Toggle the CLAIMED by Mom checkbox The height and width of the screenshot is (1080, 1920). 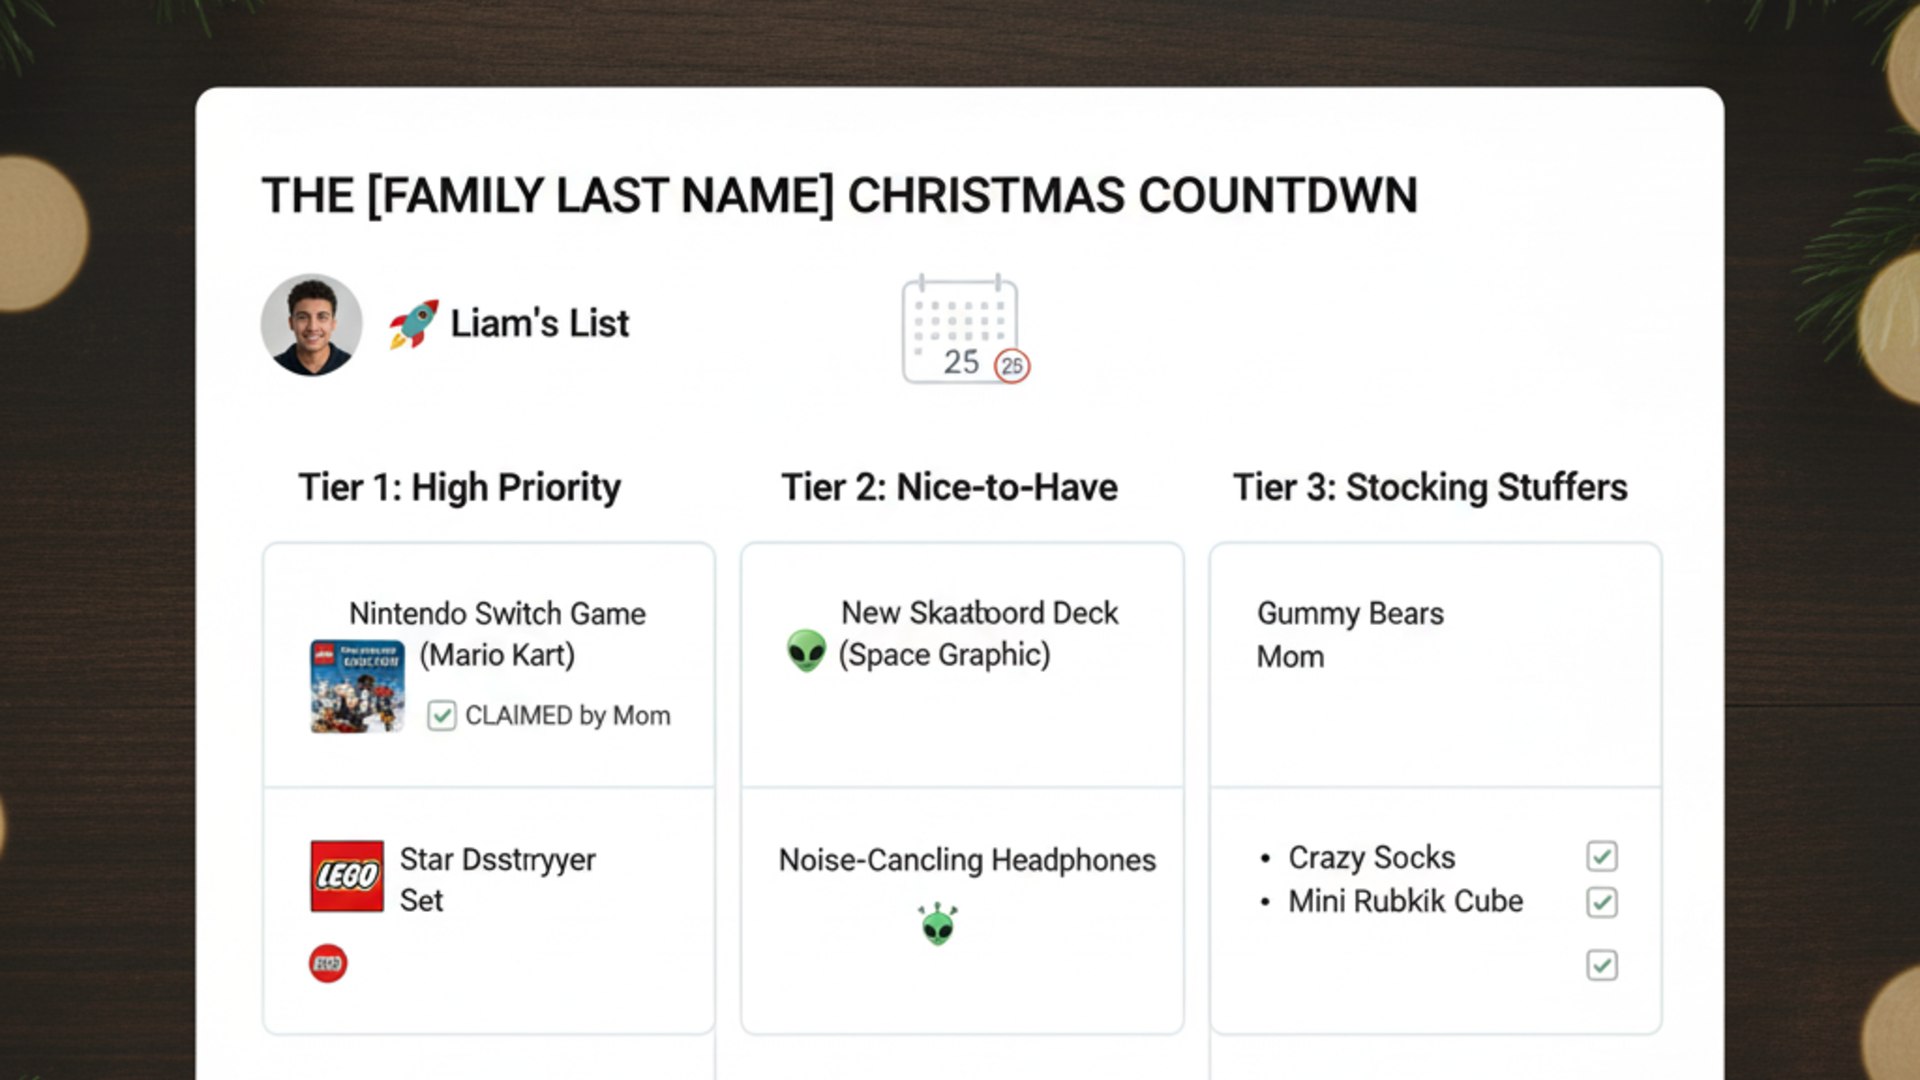440,715
